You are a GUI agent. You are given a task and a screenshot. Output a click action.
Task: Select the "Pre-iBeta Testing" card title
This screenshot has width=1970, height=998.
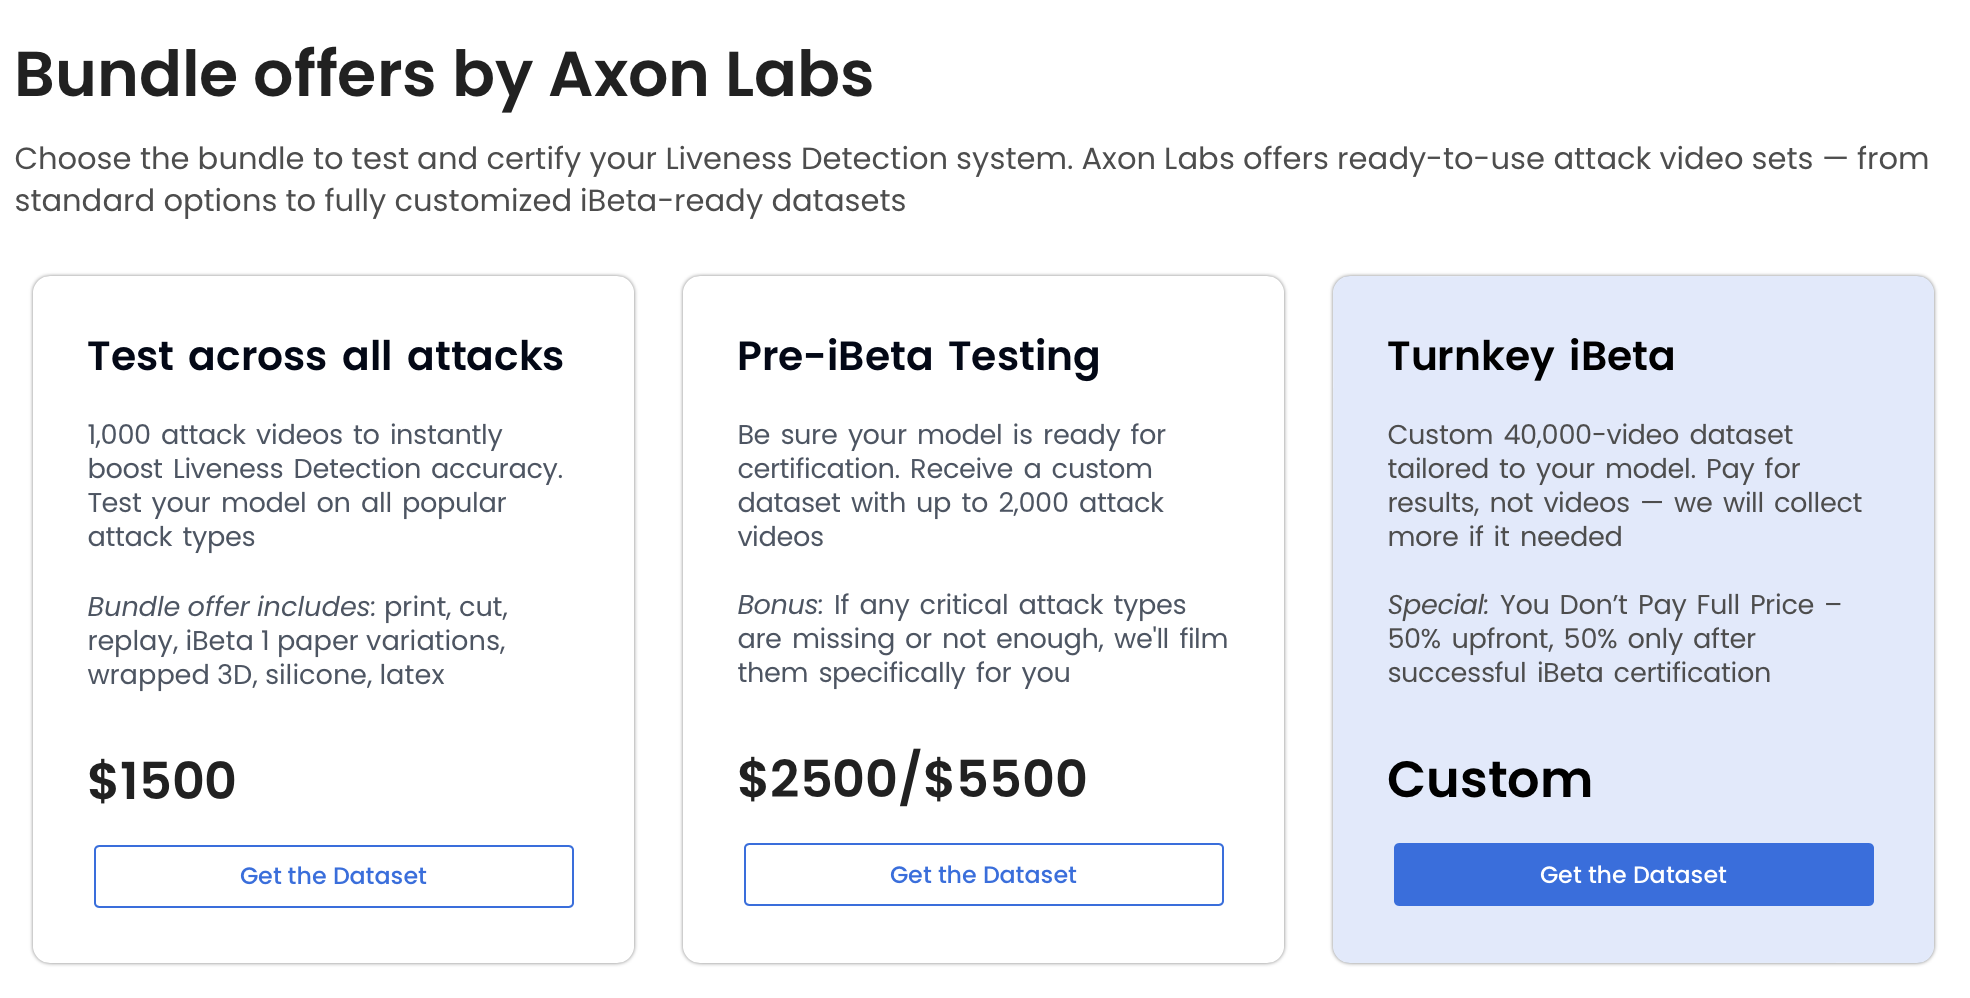click(918, 356)
